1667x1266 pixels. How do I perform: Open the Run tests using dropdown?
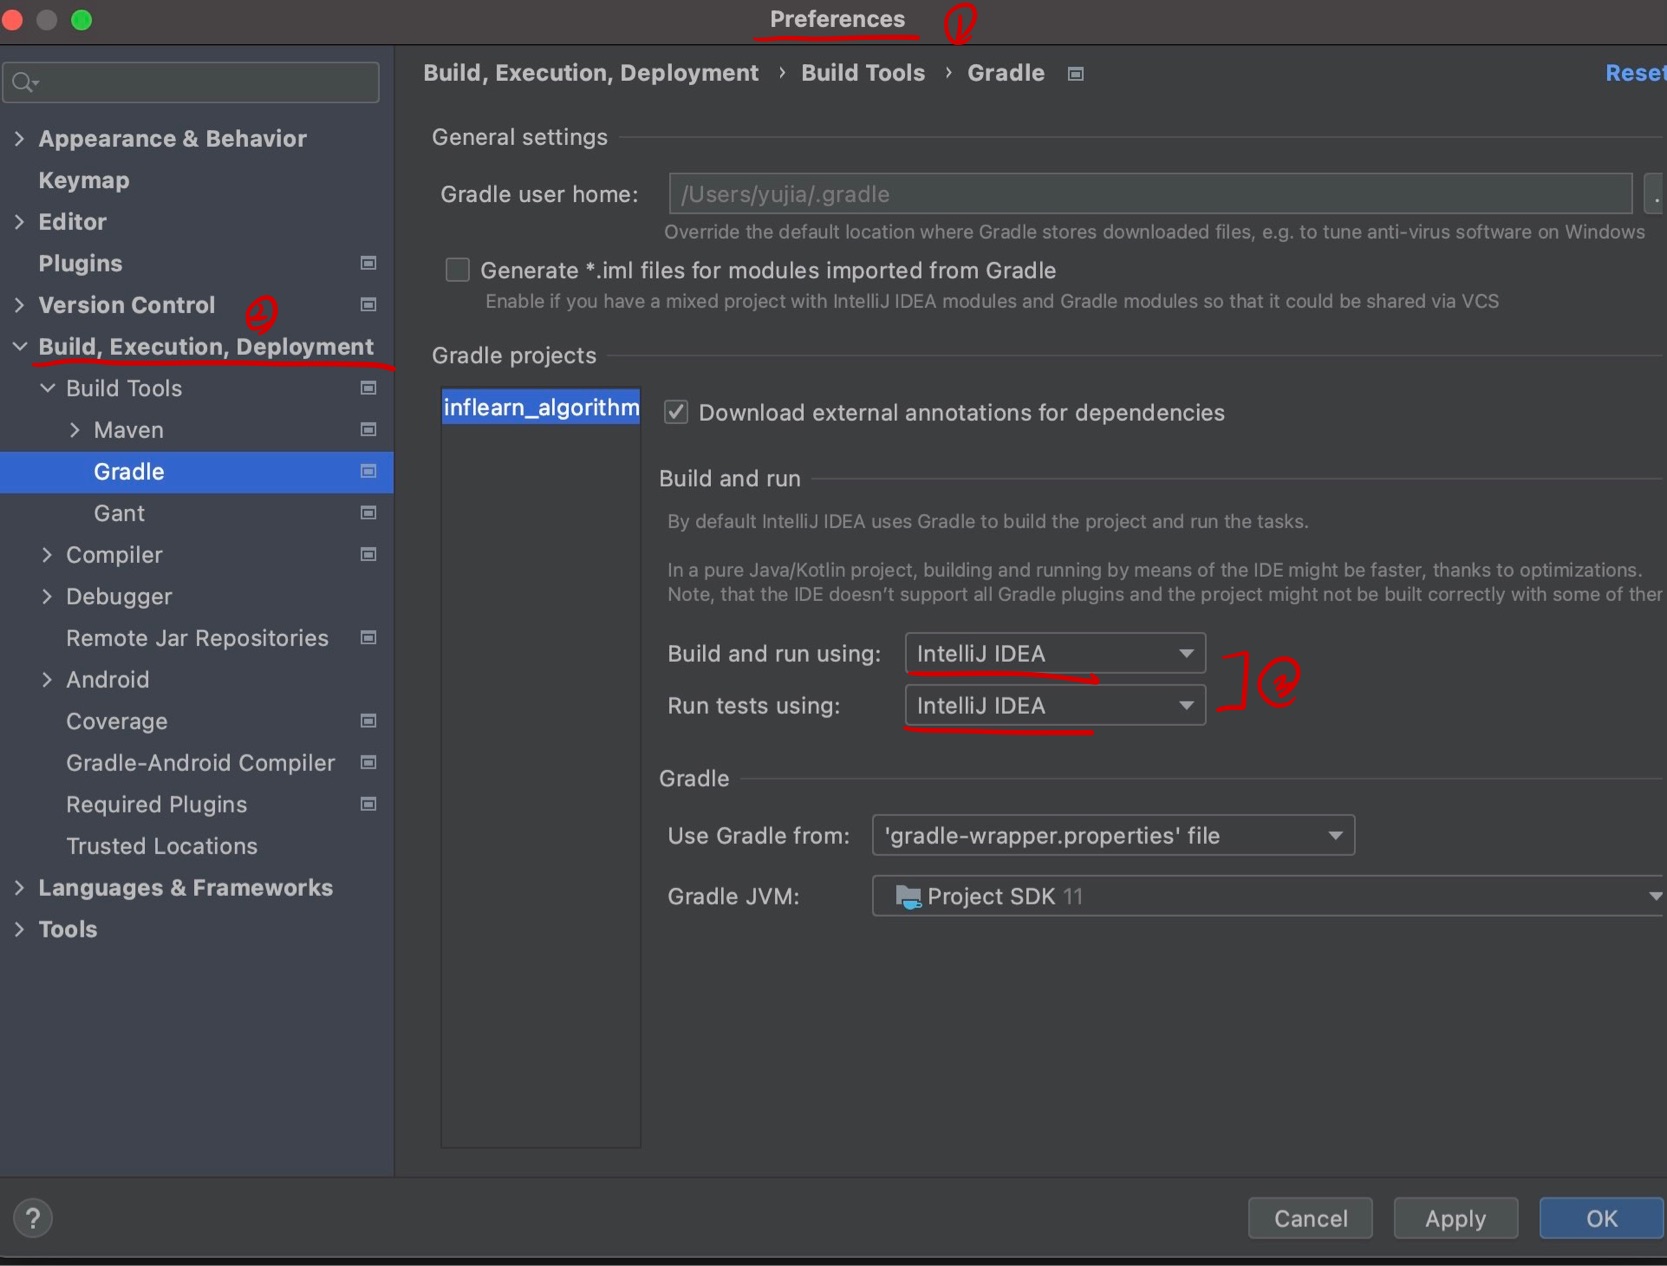click(1186, 705)
